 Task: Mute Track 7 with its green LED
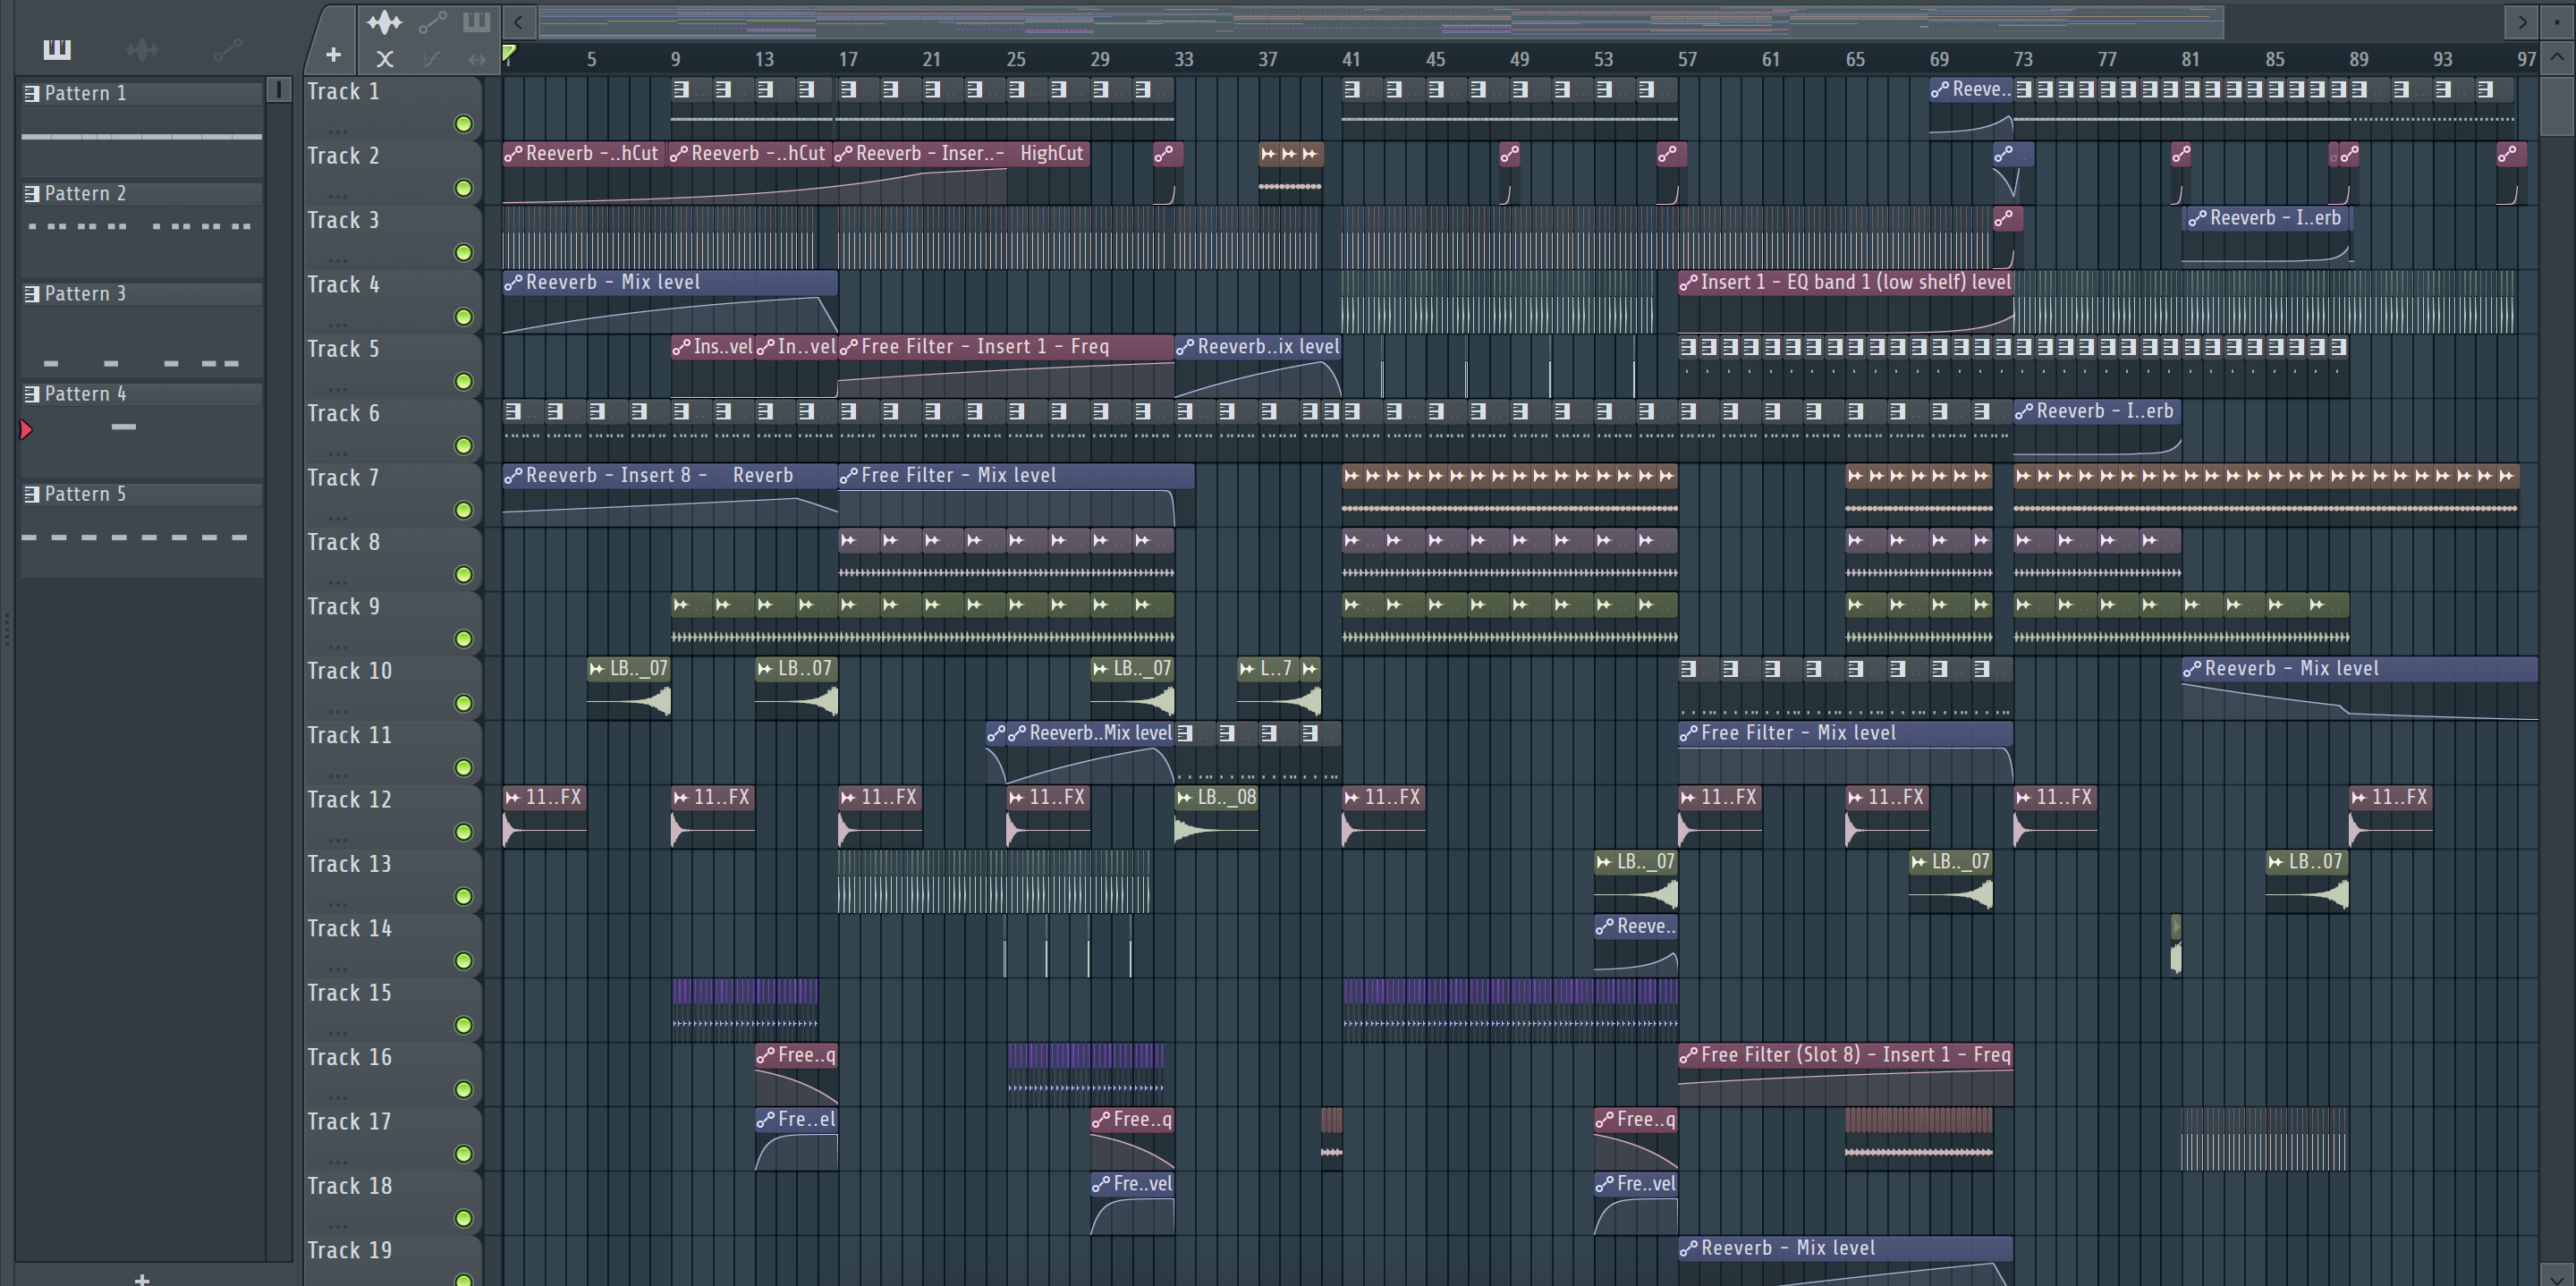tap(463, 510)
